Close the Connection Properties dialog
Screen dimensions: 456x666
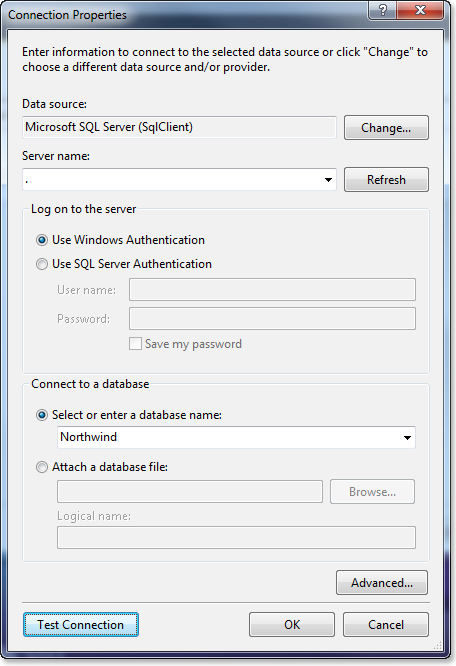(420, 10)
